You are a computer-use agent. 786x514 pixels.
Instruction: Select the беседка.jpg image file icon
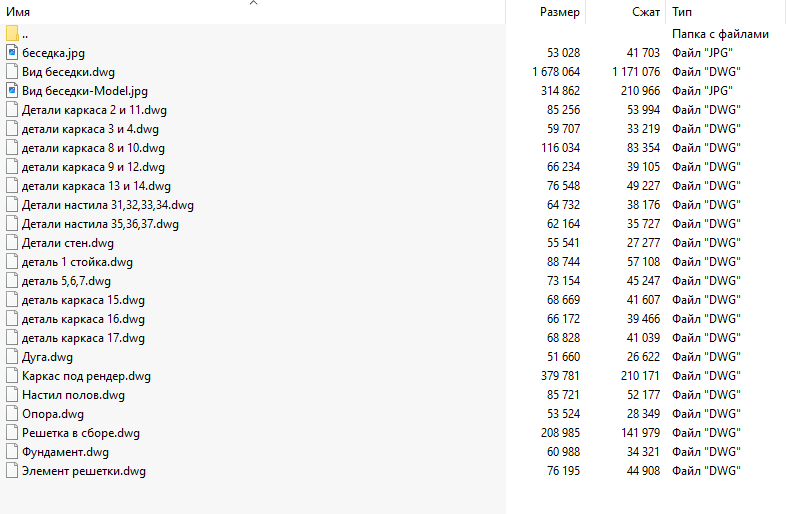pyautogui.click(x=13, y=53)
